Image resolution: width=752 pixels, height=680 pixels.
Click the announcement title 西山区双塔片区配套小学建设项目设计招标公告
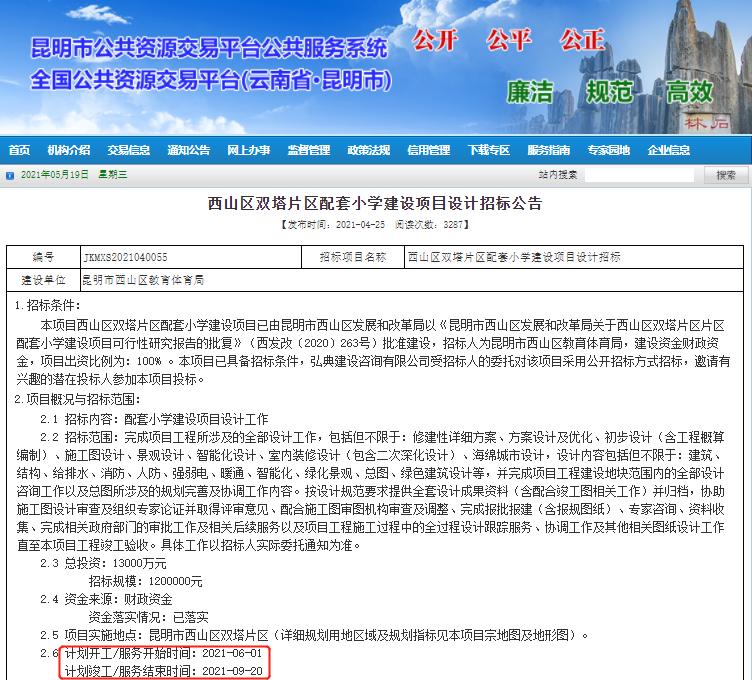coord(375,203)
